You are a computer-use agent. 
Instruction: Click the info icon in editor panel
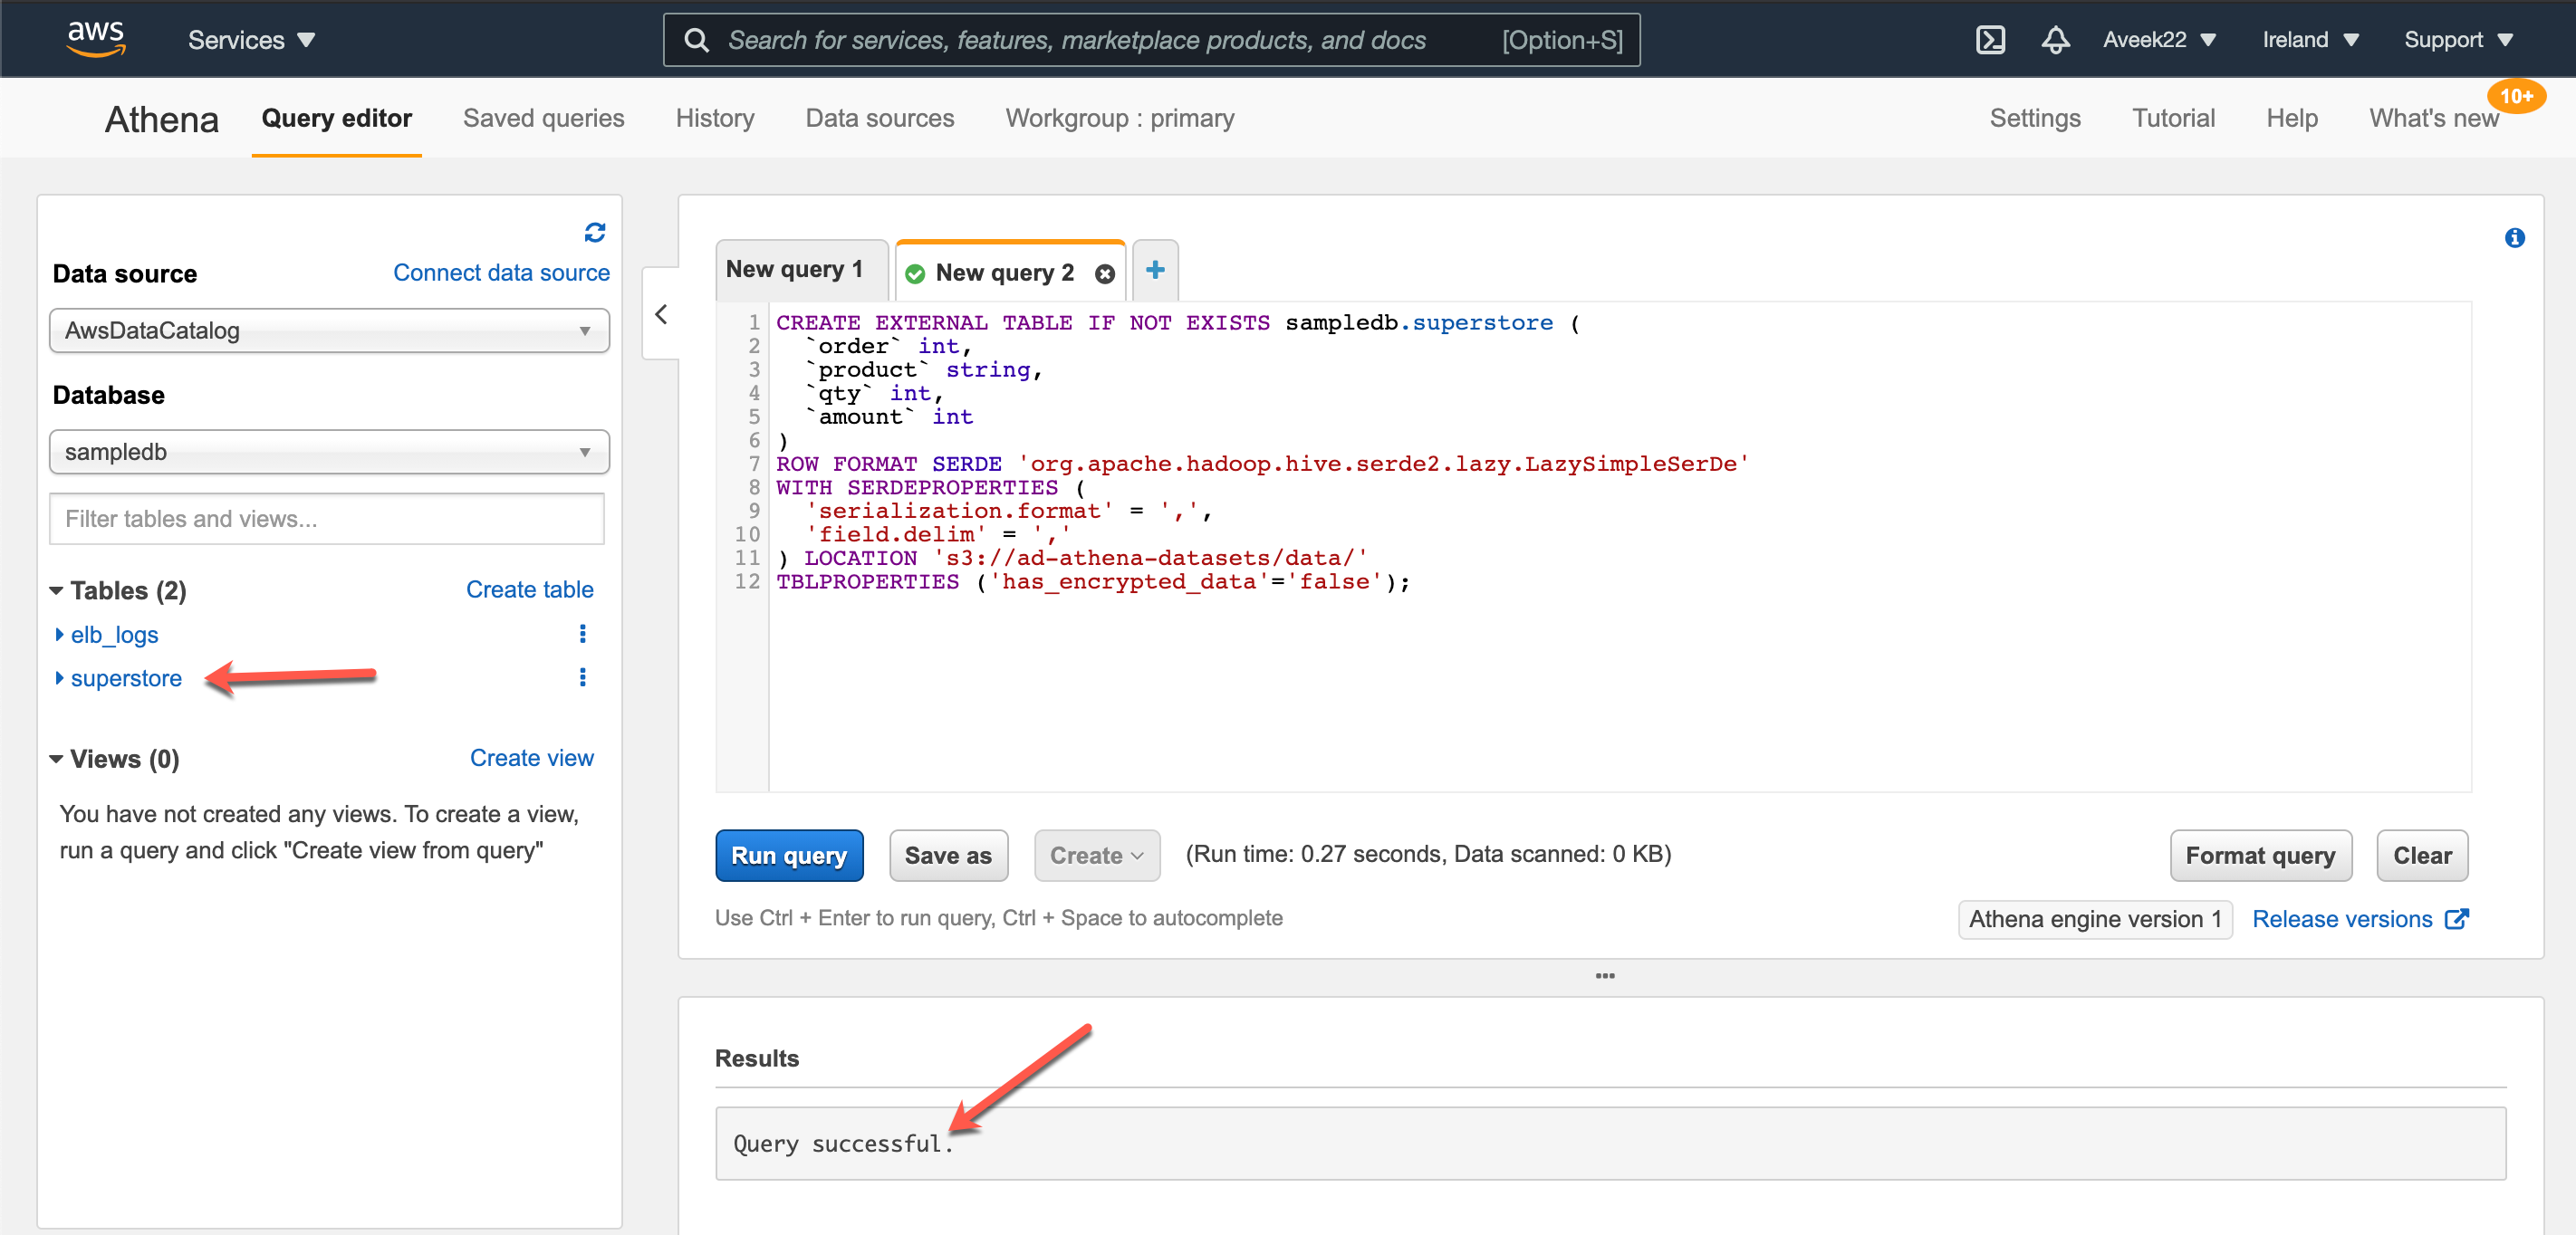coord(2514,238)
